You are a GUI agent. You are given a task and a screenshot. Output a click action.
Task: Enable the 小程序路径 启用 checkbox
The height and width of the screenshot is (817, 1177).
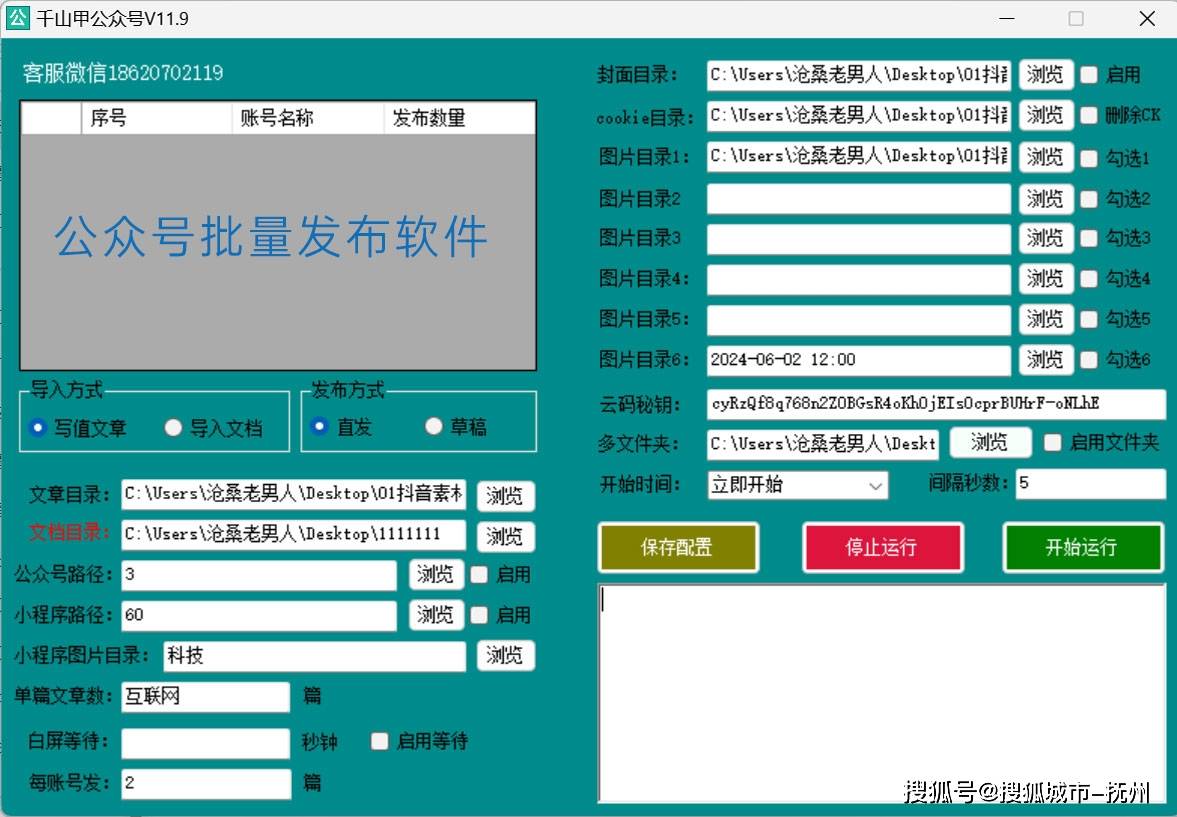point(479,615)
